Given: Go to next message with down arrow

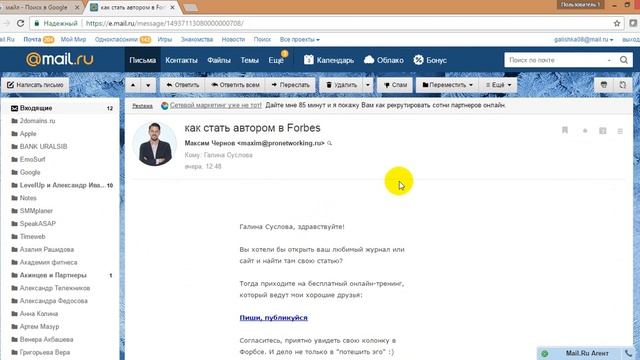Looking at the screenshot, I should 148,85.
